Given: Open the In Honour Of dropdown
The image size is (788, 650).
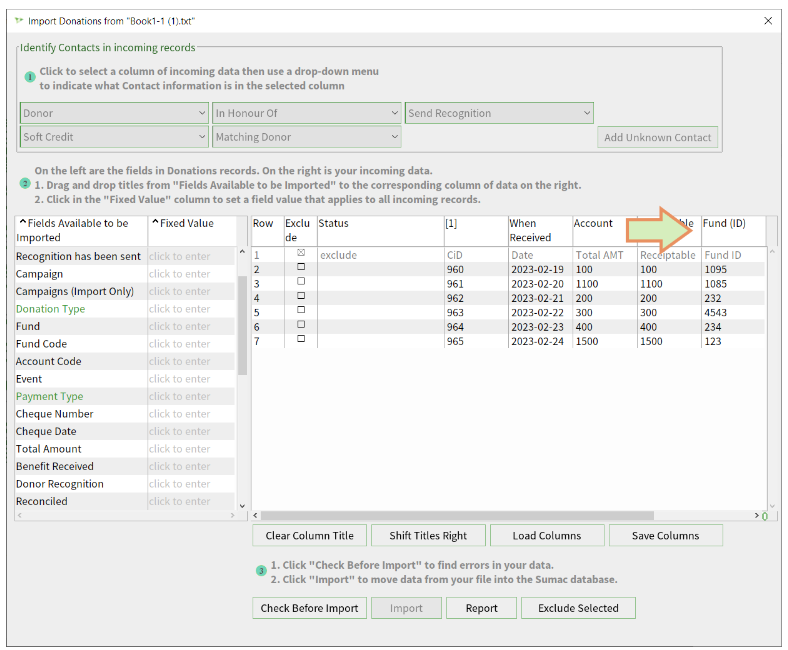Looking at the screenshot, I should tap(307, 113).
